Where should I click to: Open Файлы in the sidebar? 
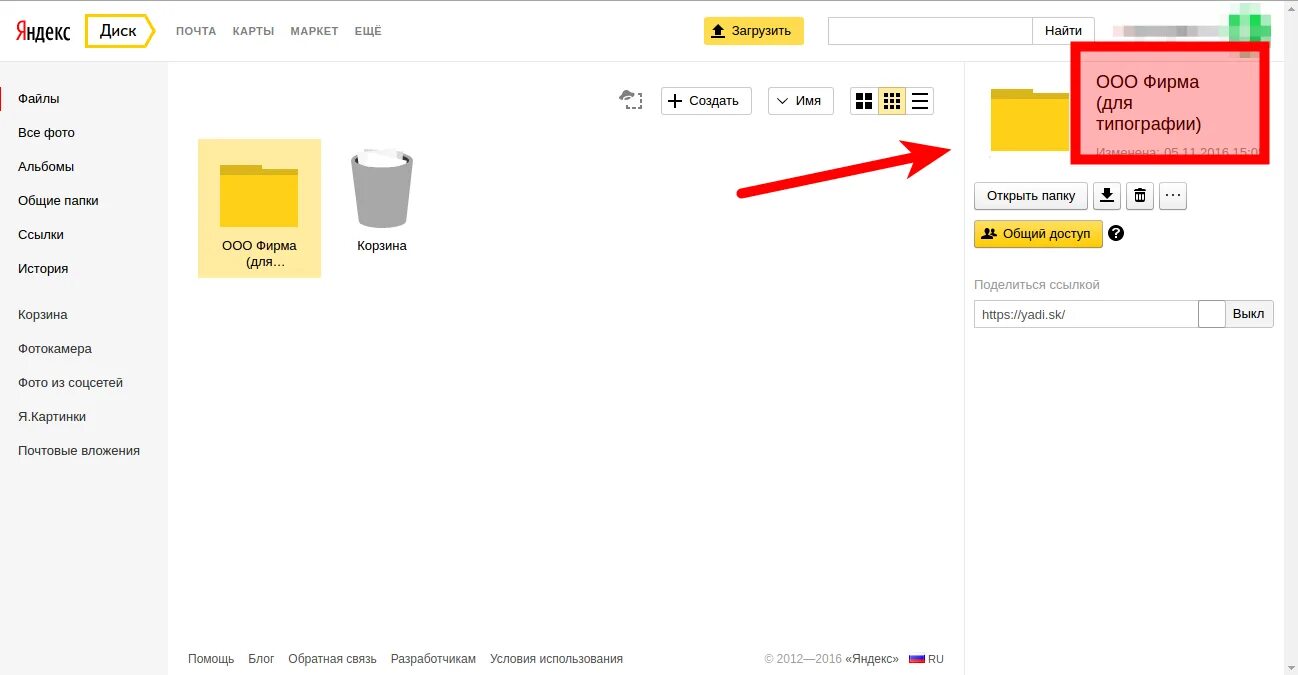pyautogui.click(x=39, y=99)
